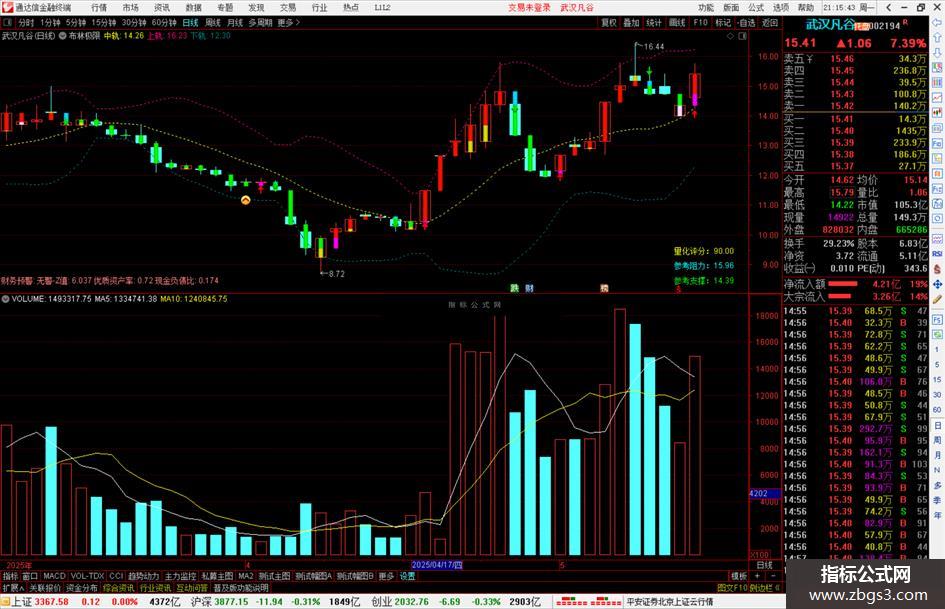Click the orange caret signal marker on chart
The width and height of the screenshot is (945, 609).
[245, 200]
